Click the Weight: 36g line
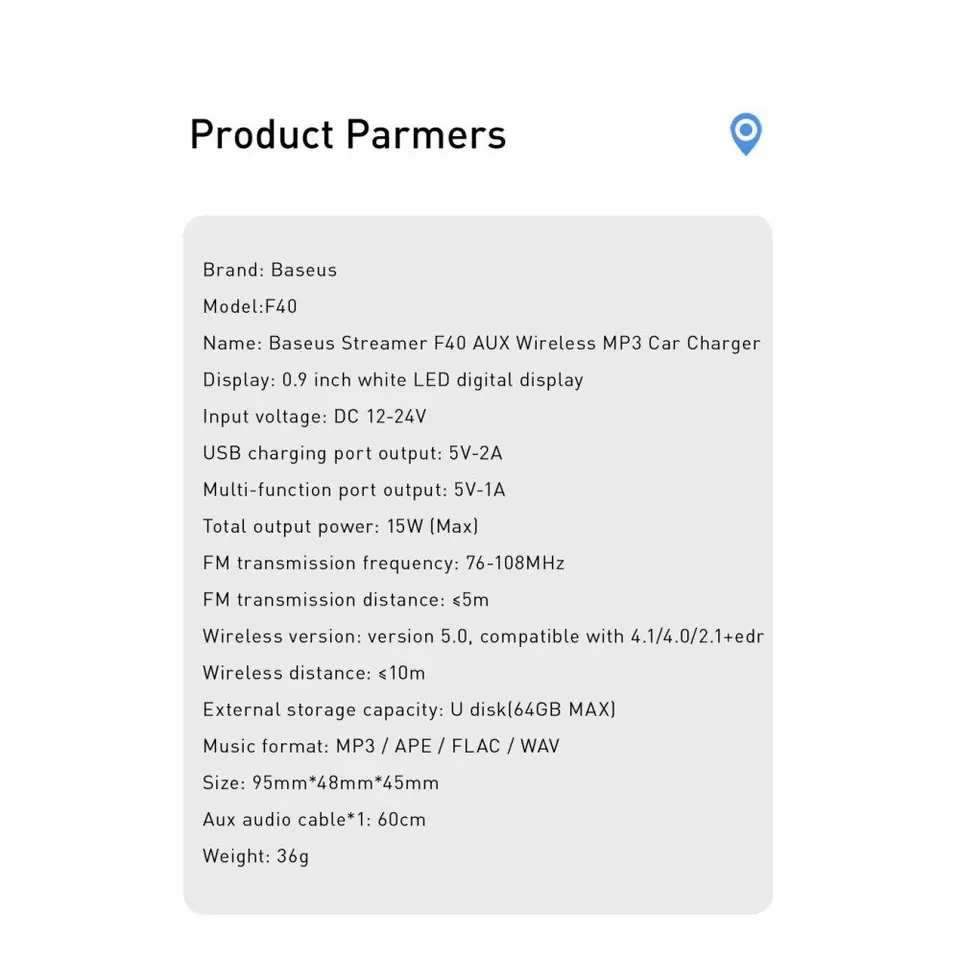 tap(256, 857)
